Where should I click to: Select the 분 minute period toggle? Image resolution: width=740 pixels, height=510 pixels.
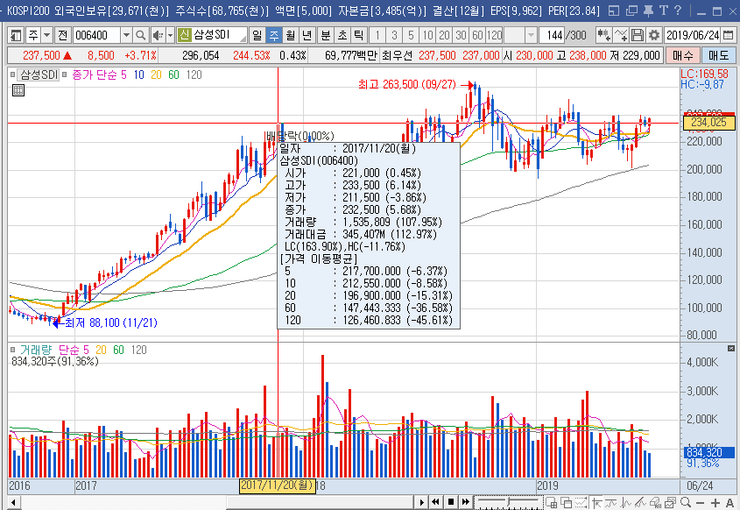[x=326, y=35]
